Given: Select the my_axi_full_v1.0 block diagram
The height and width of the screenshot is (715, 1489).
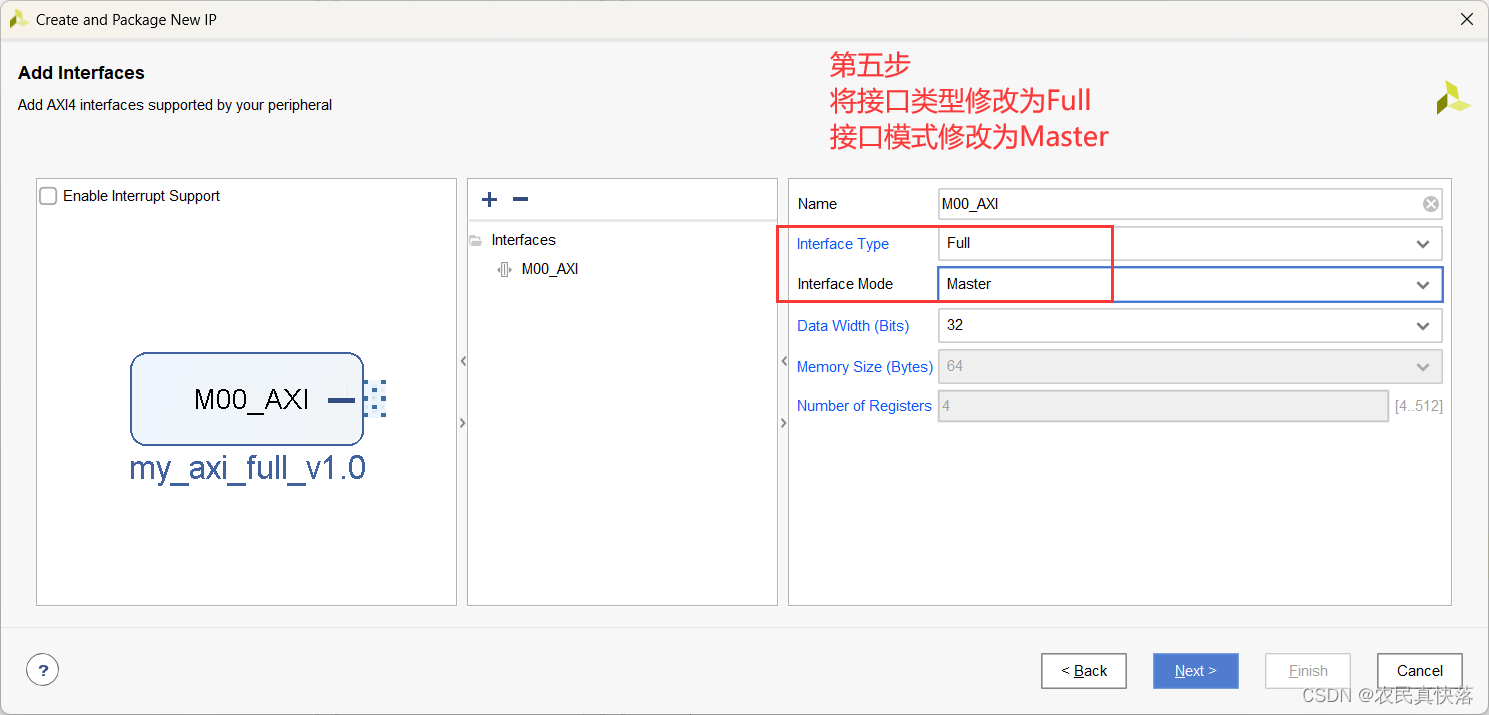Looking at the screenshot, I should pyautogui.click(x=247, y=399).
